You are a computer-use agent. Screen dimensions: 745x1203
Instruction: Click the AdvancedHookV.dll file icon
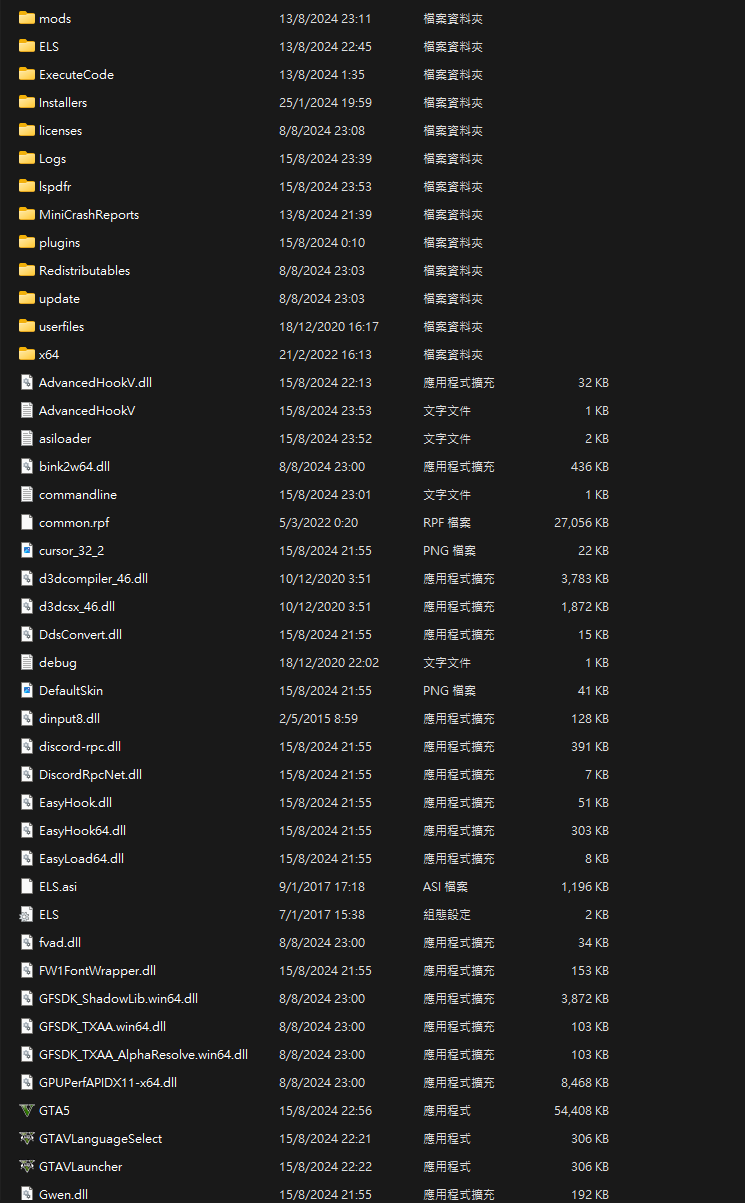coord(27,382)
